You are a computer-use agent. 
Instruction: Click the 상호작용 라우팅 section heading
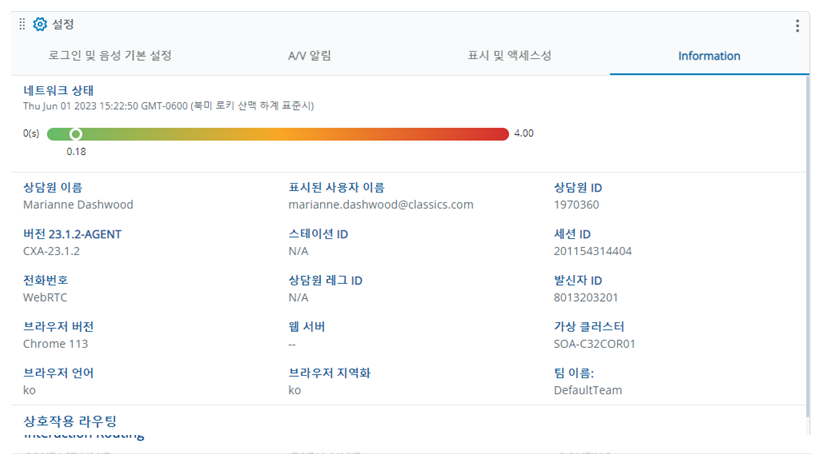click(70, 421)
